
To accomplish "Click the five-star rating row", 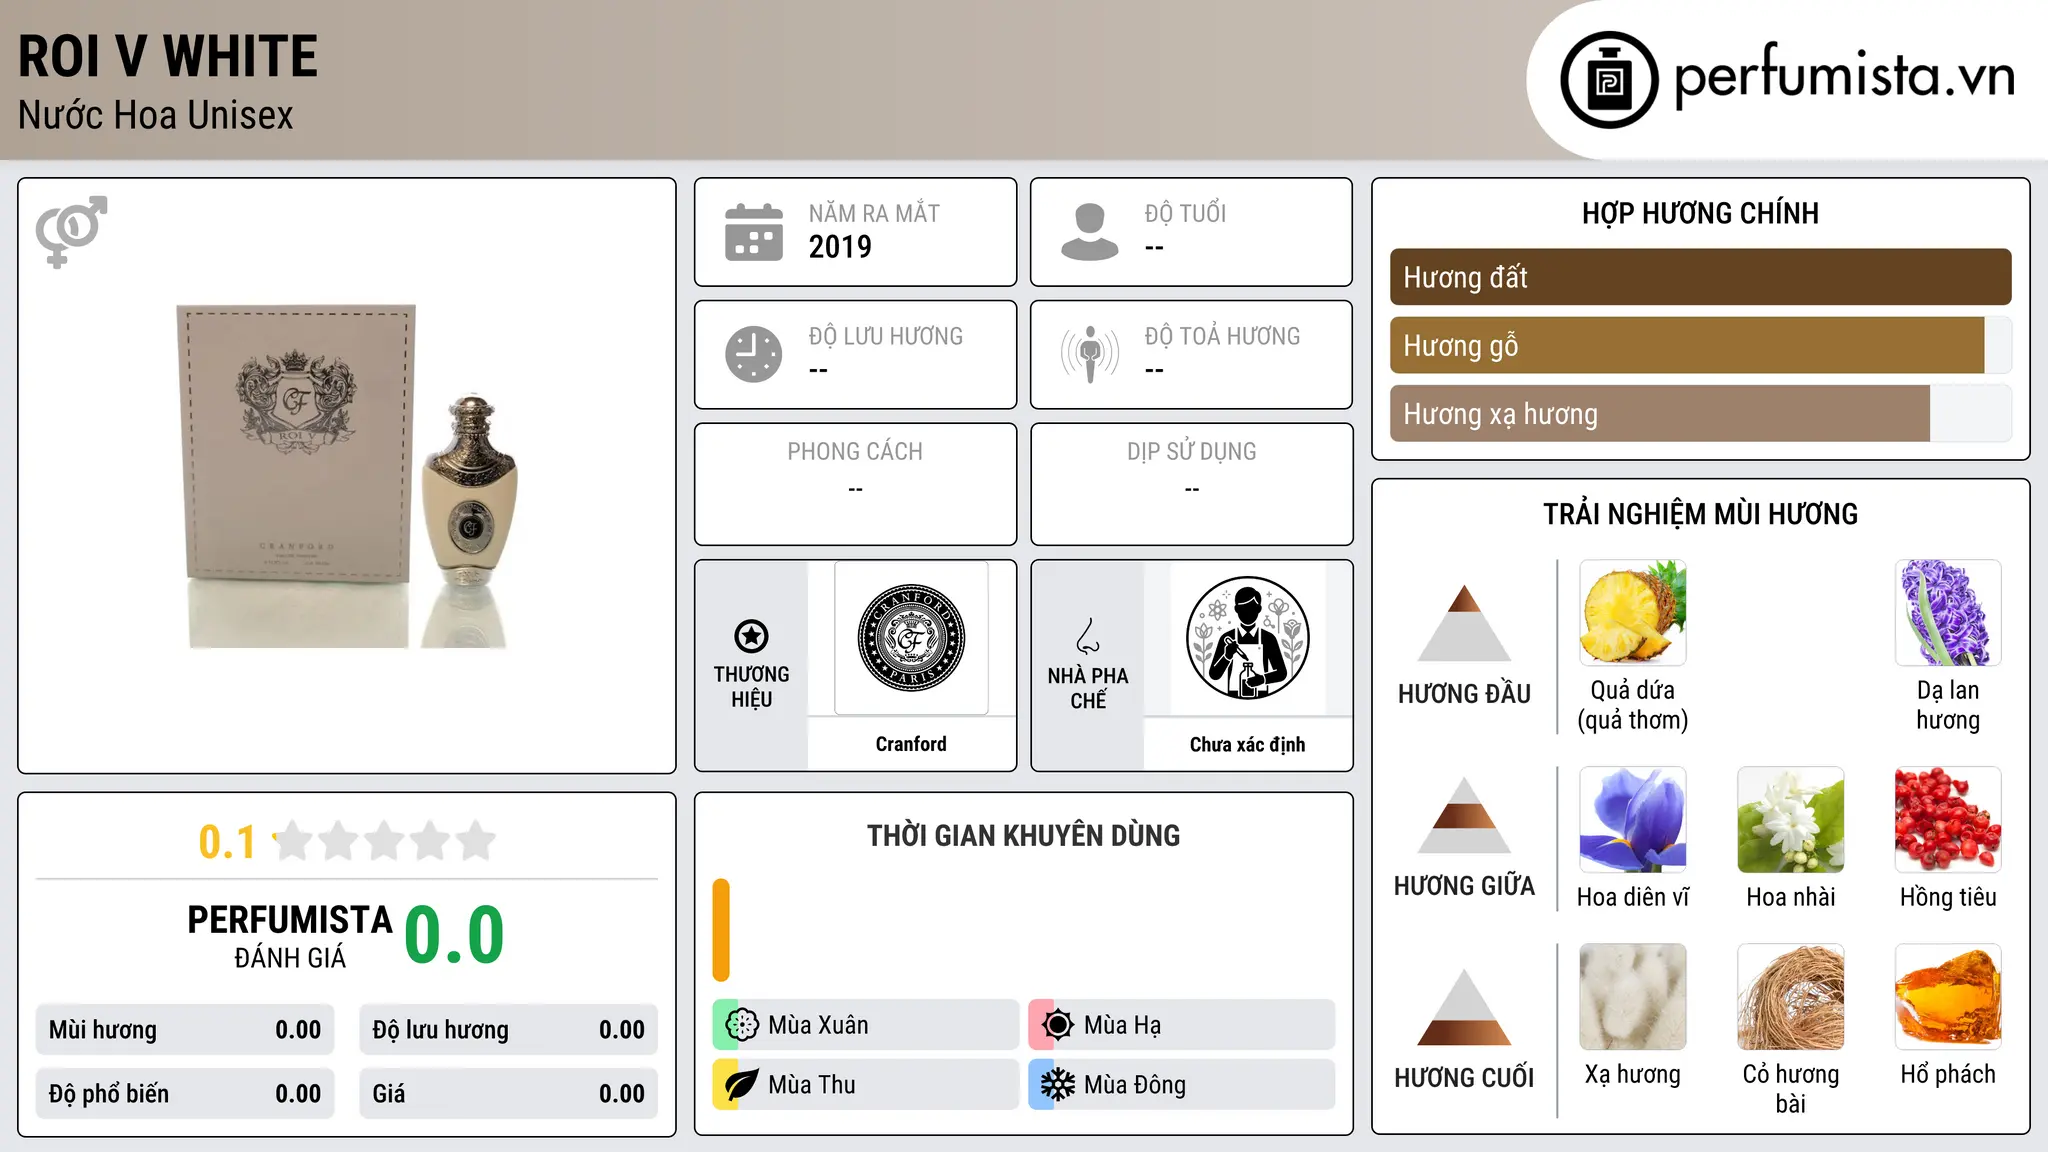I will click(x=384, y=841).
